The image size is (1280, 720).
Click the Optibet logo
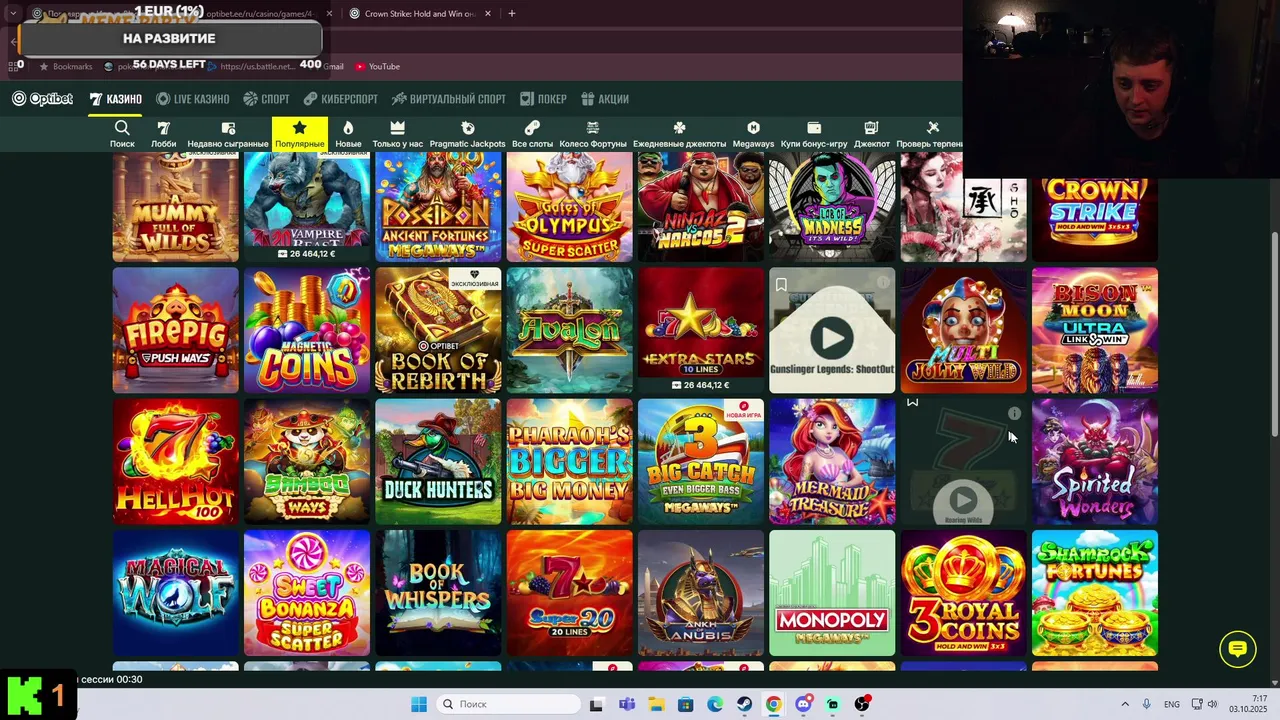click(x=43, y=99)
